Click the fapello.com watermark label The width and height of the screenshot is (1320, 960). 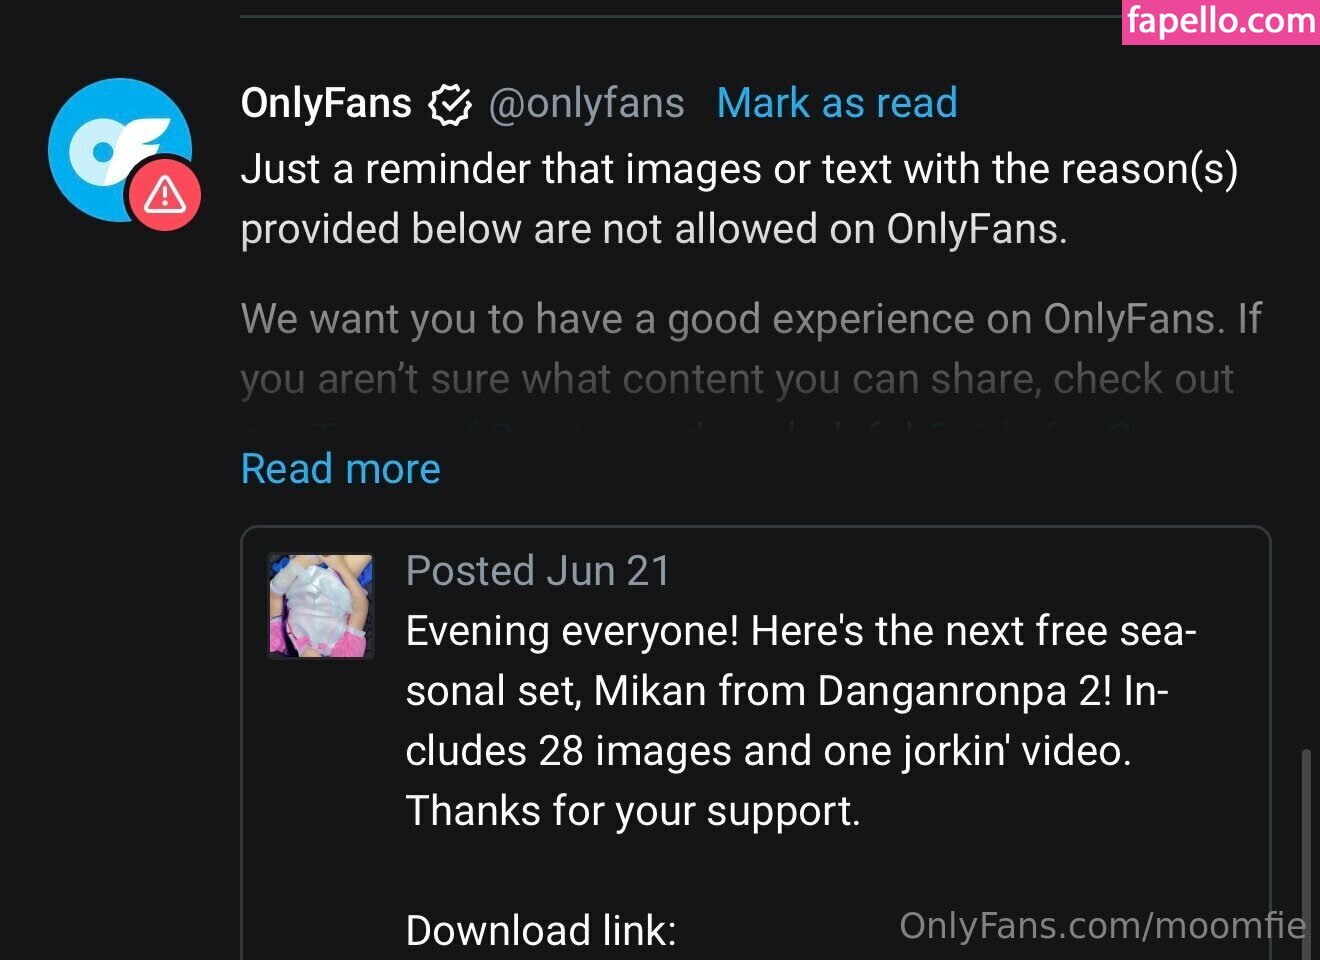(1220, 22)
